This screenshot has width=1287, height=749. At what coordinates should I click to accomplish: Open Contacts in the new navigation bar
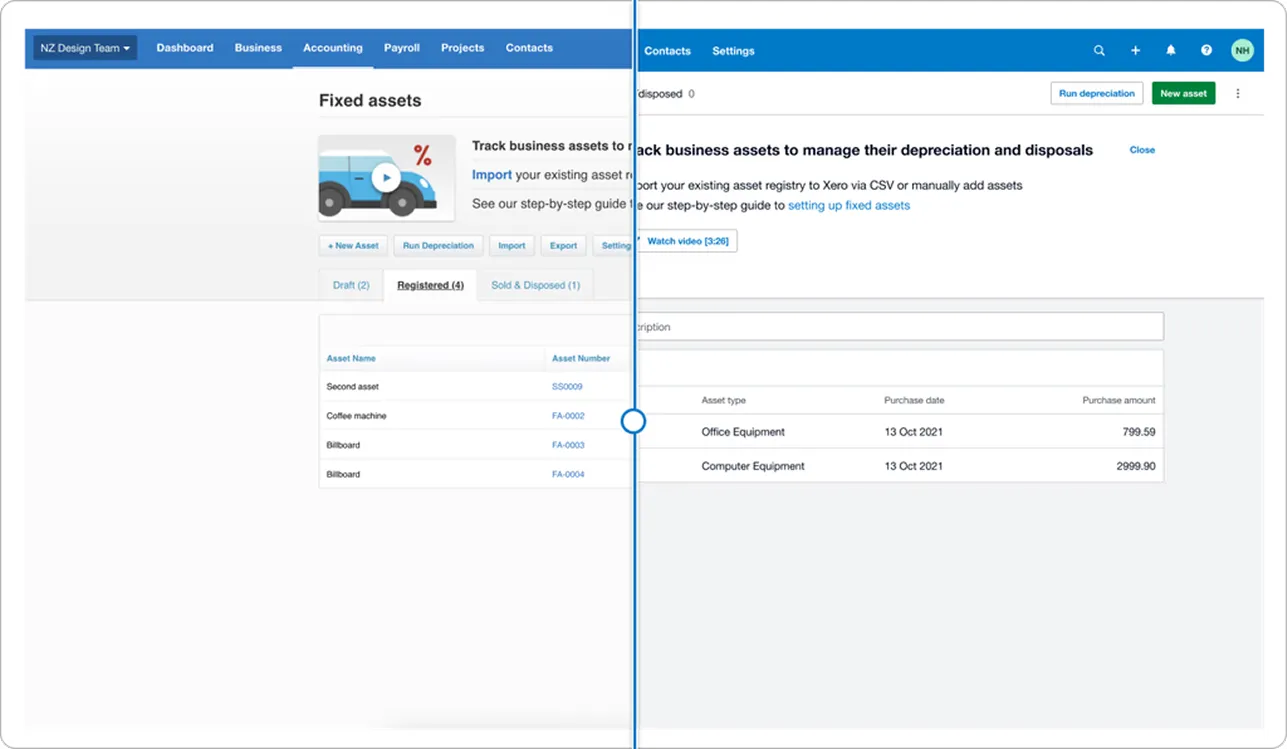667,51
